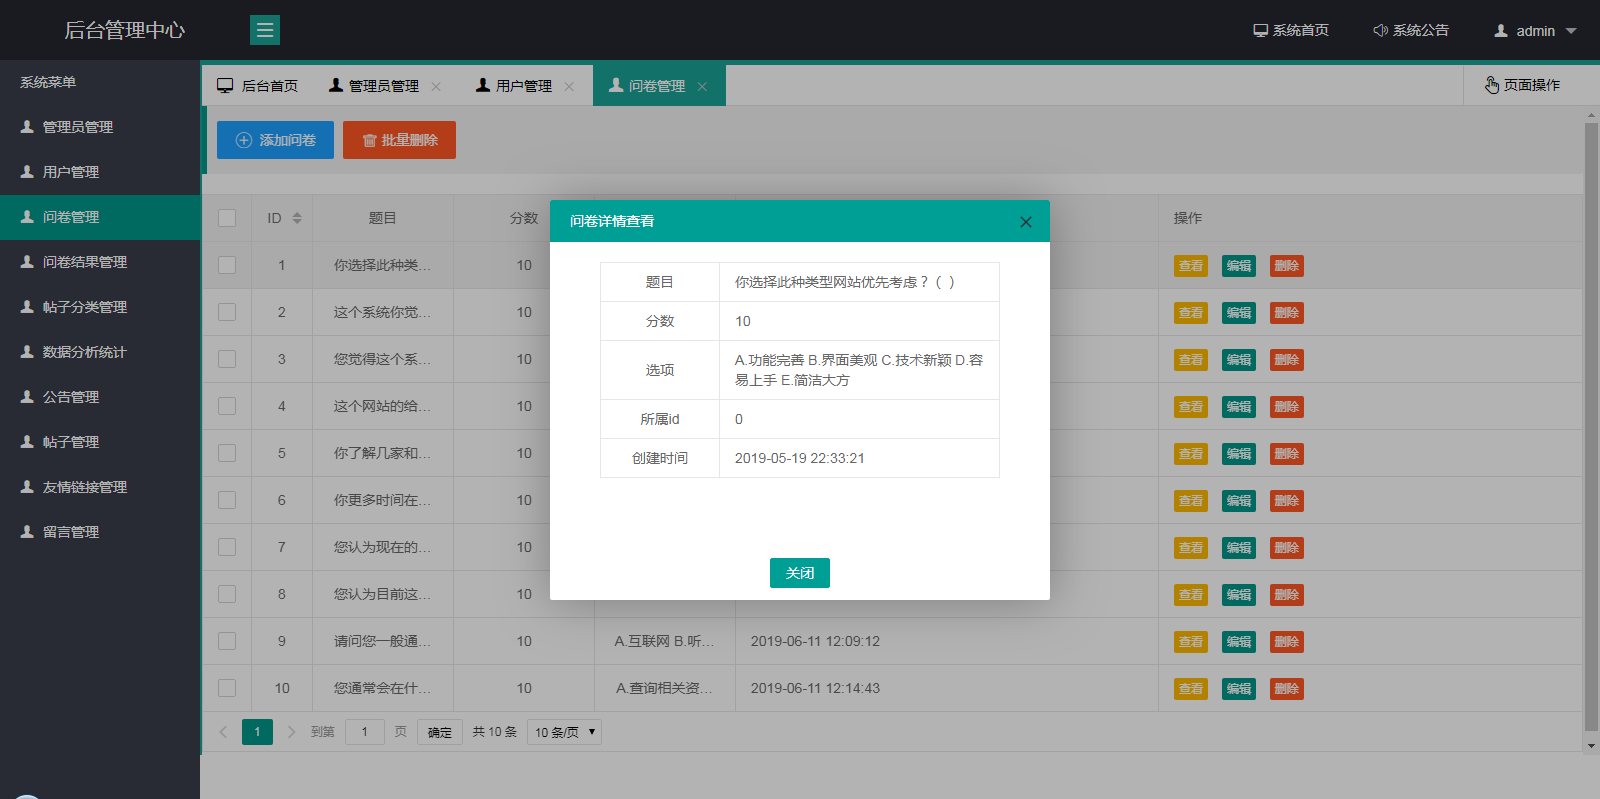Open 帖子管理 in the sidebar
Viewport: 1600px width, 799px height.
pos(100,442)
